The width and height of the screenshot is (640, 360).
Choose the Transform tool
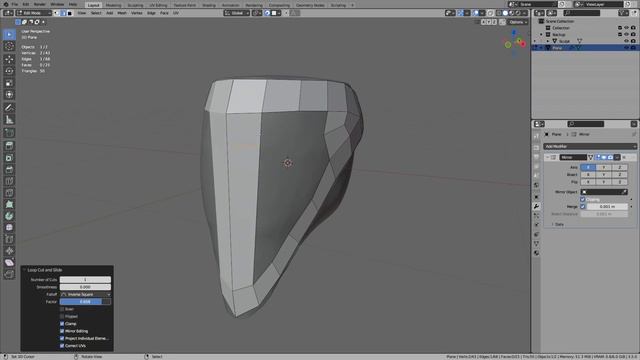point(9,95)
